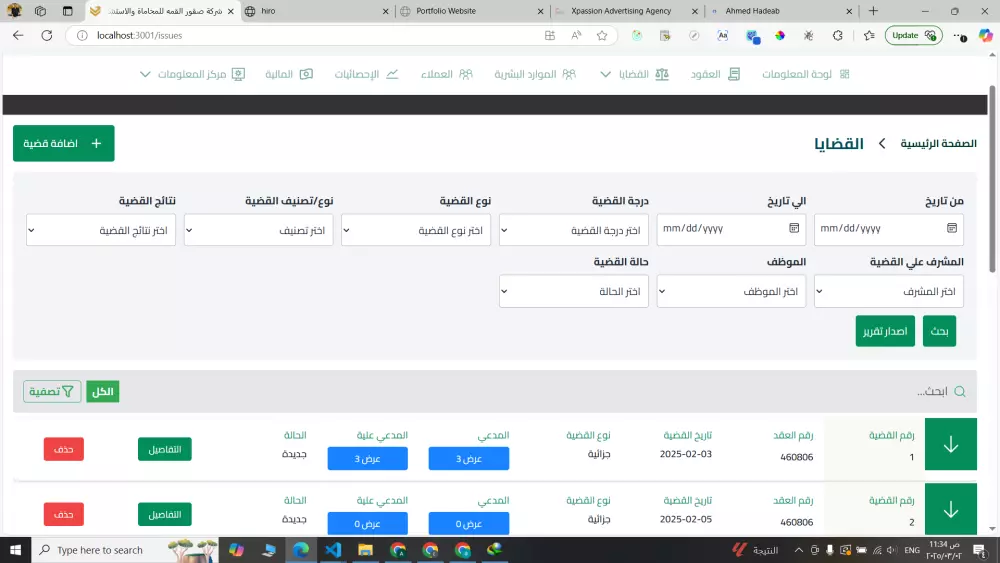Click the الصفحة الرئيسية breadcrumb link
Image resolution: width=1000 pixels, height=563 pixels.
pos(938,143)
